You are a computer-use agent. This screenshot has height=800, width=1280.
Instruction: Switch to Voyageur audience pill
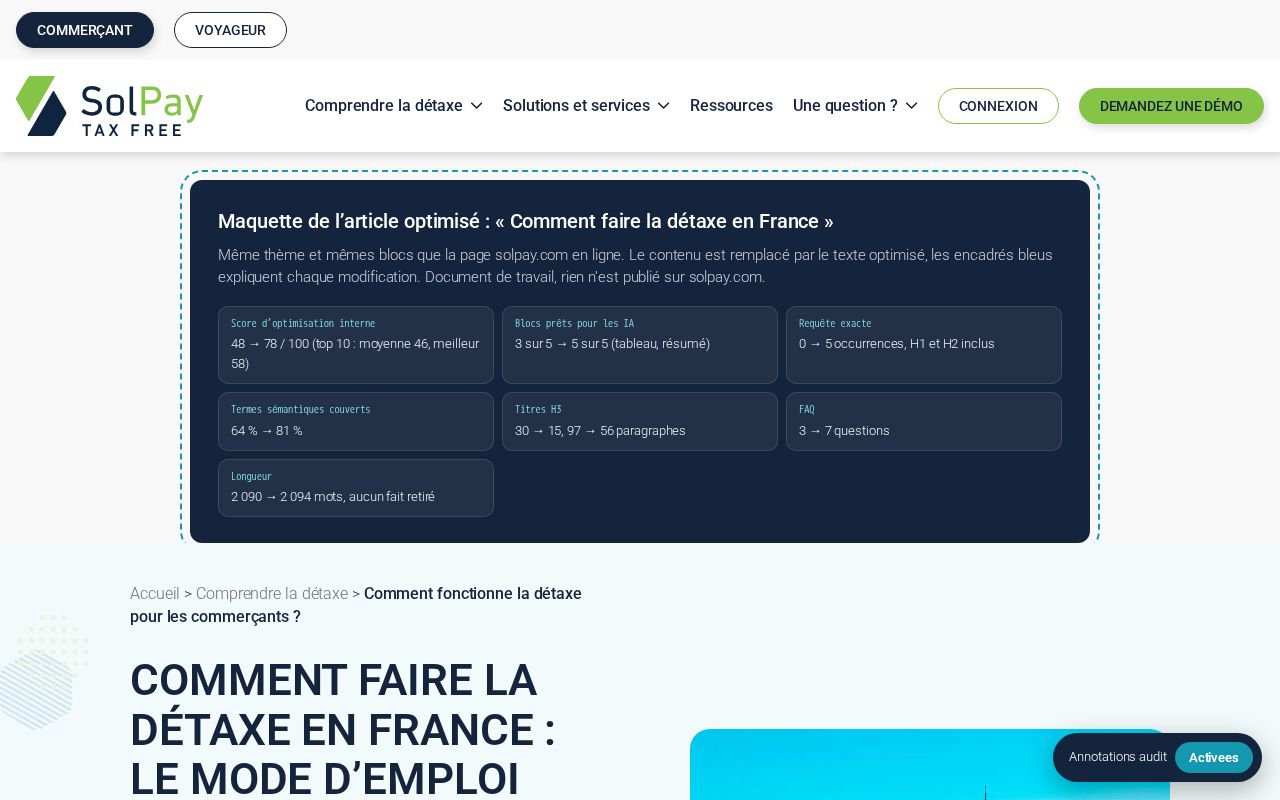(230, 30)
